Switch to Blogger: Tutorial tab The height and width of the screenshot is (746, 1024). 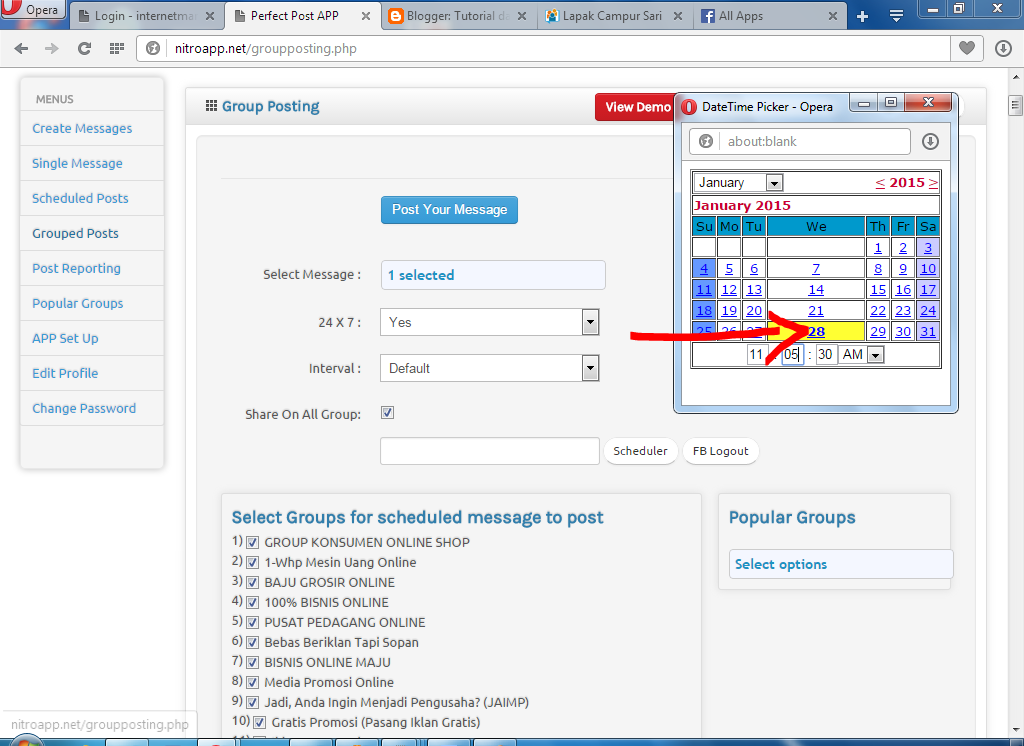pyautogui.click(x=458, y=16)
